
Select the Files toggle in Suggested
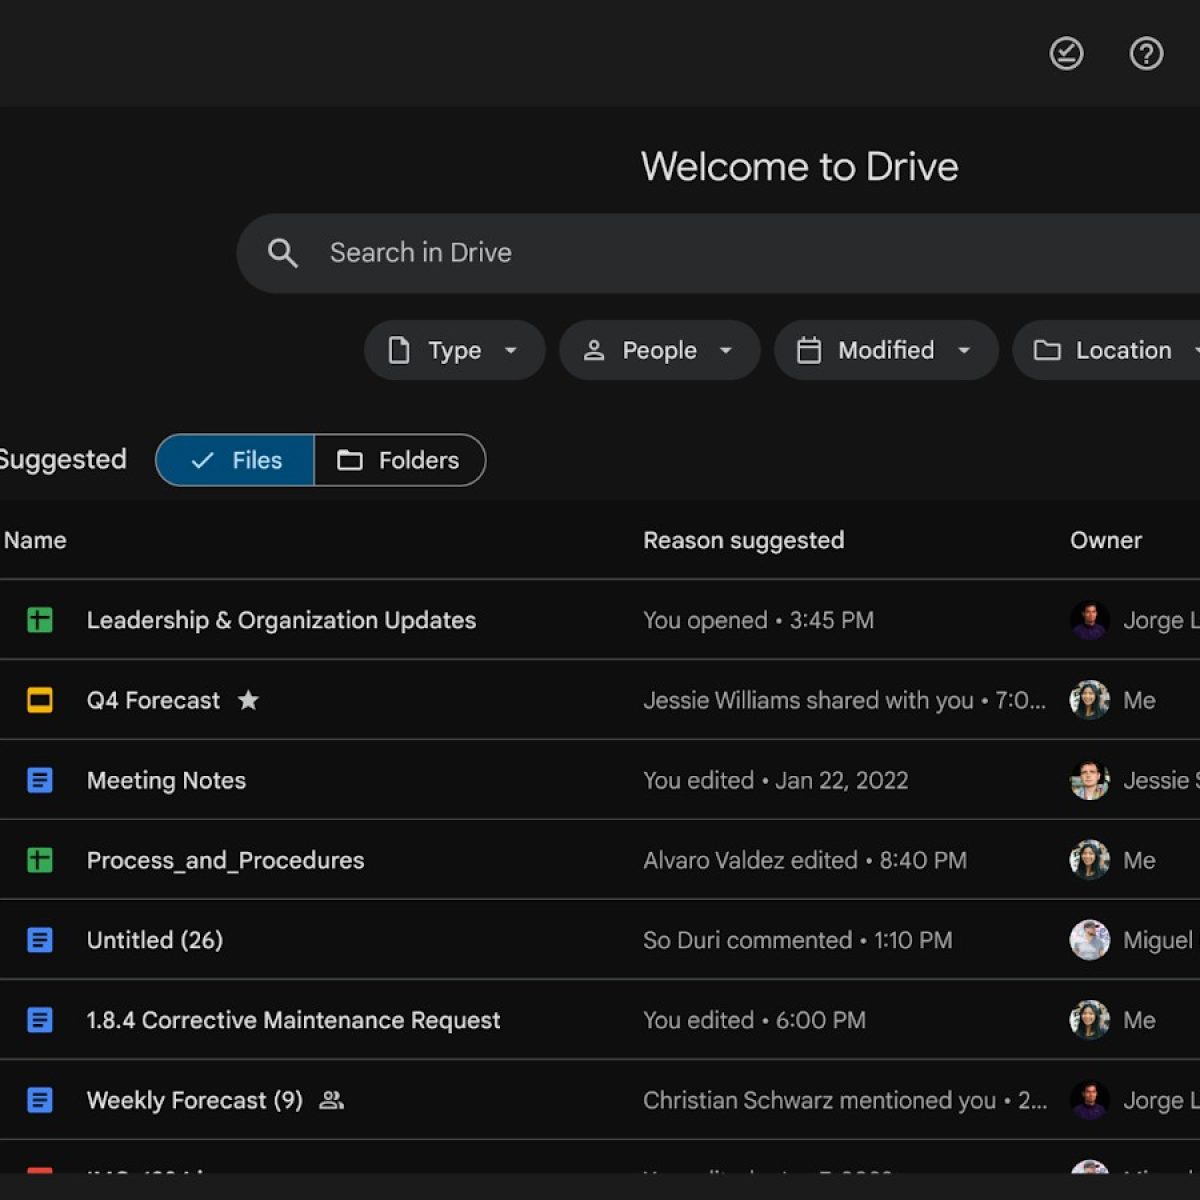[x=236, y=460]
